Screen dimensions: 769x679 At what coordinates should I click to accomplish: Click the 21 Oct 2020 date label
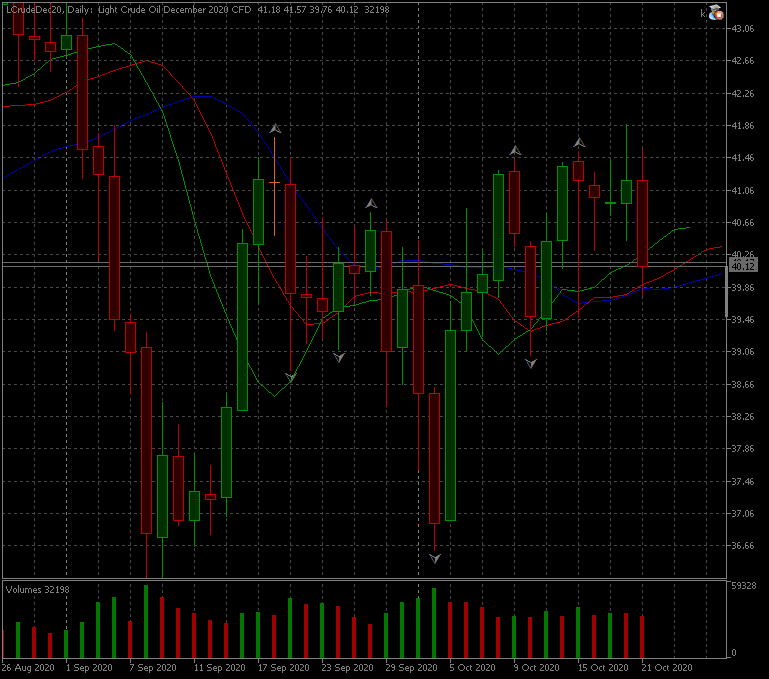(x=667, y=667)
